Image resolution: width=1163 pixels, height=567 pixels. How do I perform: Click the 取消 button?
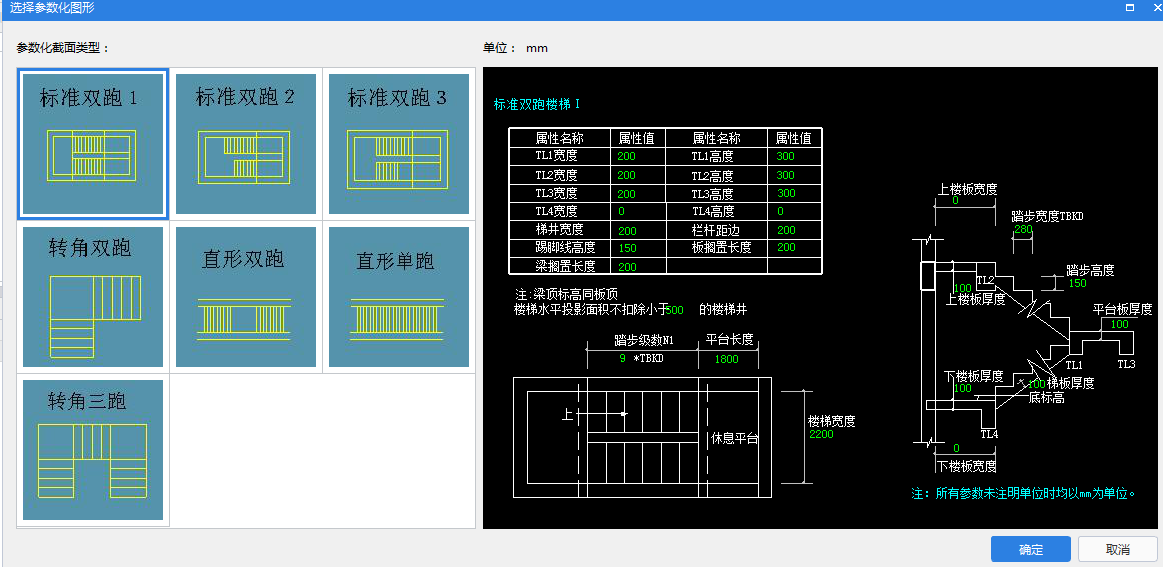1117,549
